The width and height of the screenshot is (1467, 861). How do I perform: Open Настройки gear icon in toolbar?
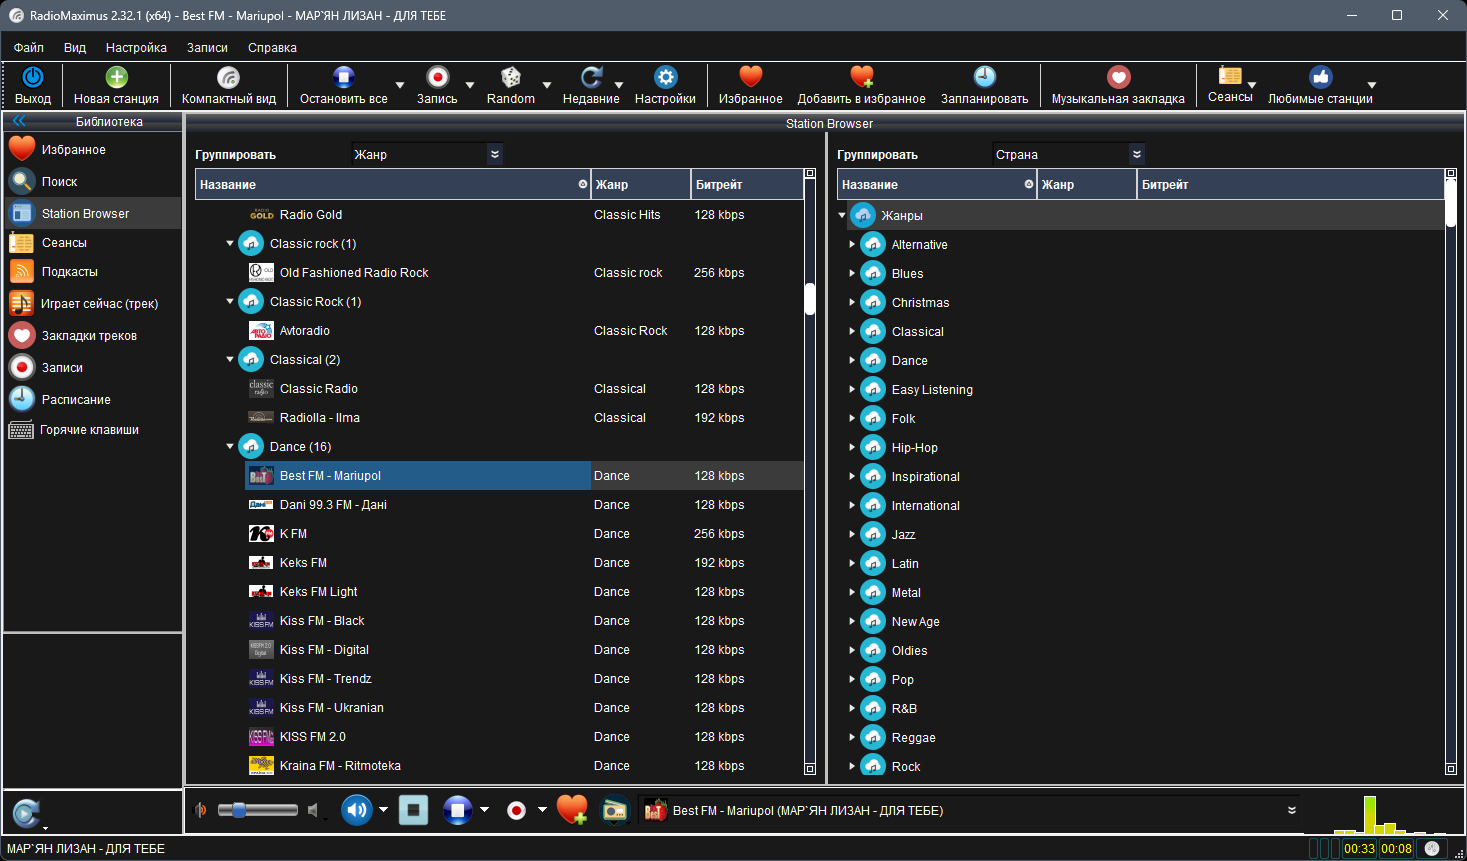(665, 77)
